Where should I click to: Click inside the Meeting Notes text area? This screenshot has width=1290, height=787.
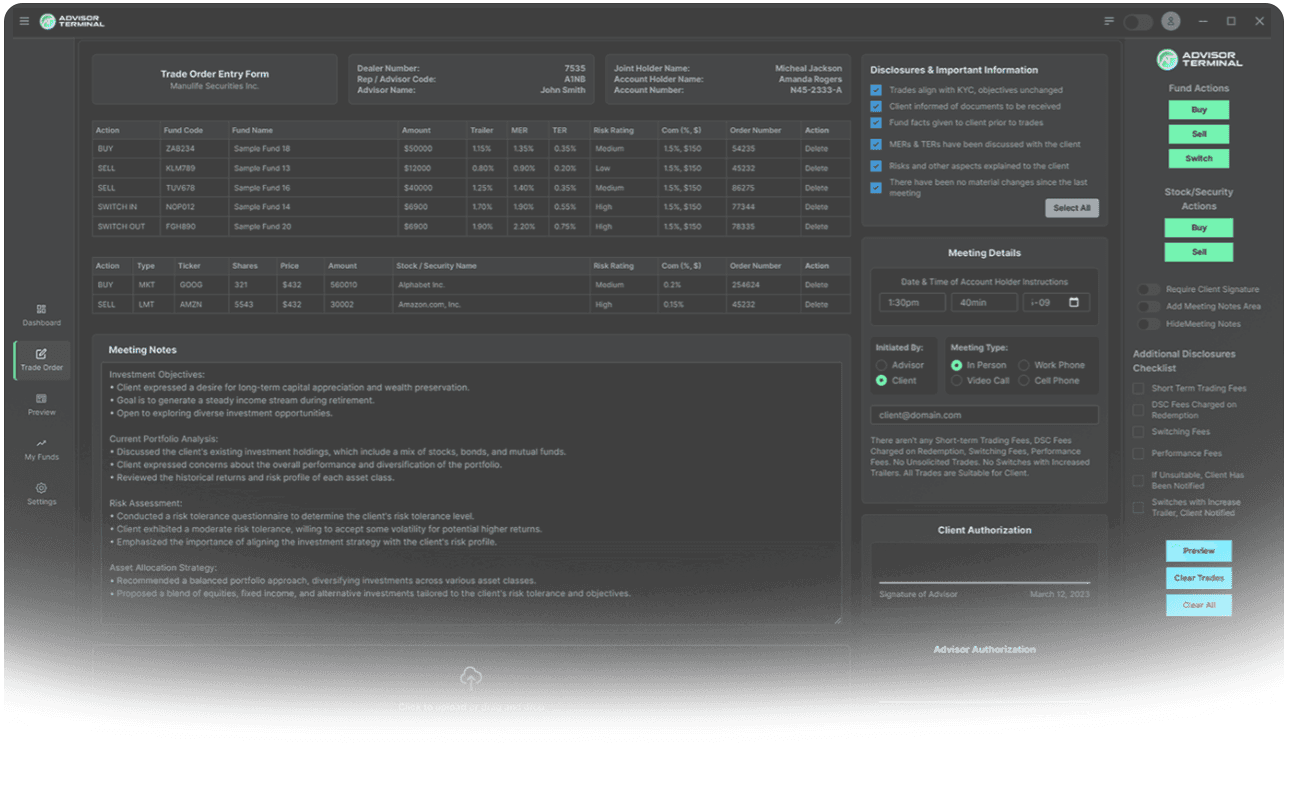[471, 493]
